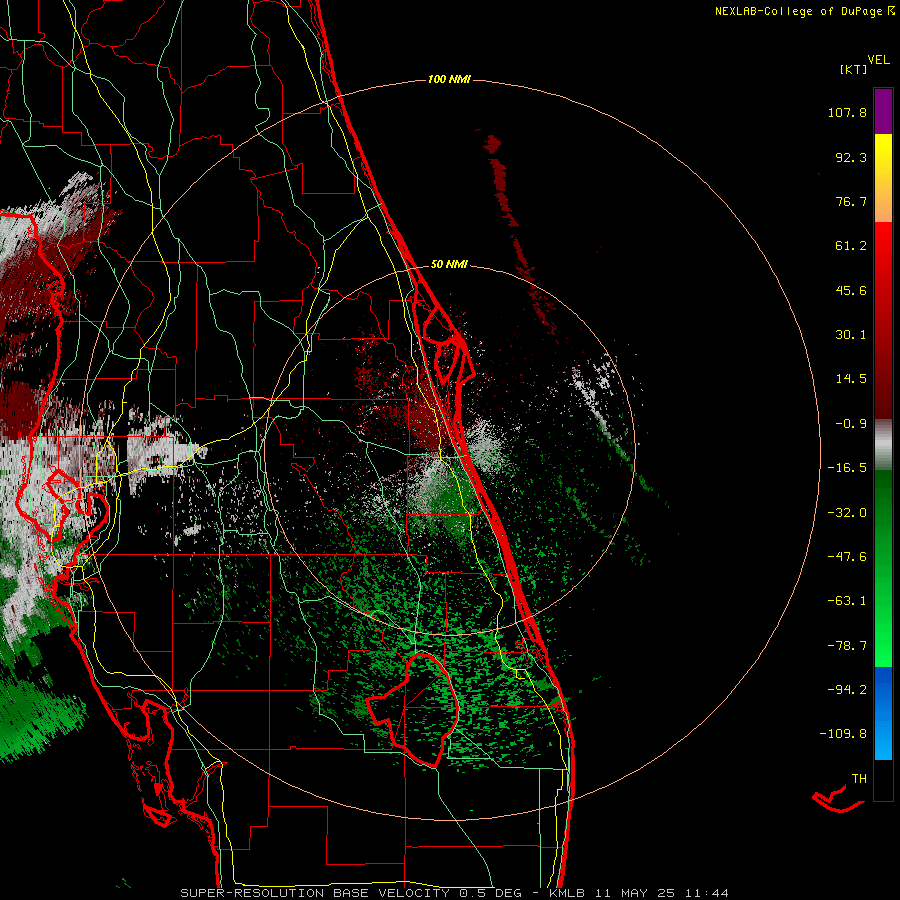Click the -0.9 legend value
Image resolution: width=900 pixels, height=900 pixels.
click(851, 424)
